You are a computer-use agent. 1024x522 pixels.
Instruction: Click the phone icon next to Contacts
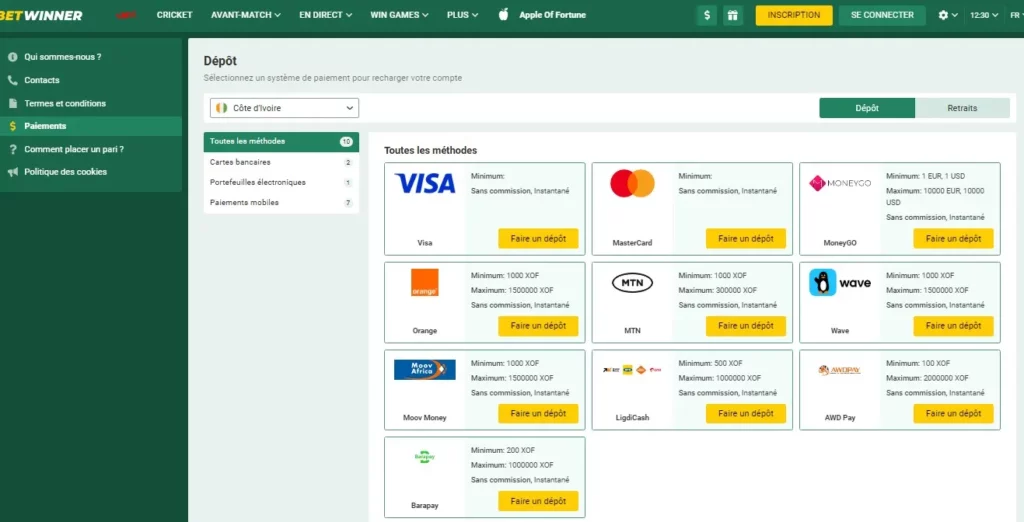click(x=12, y=80)
